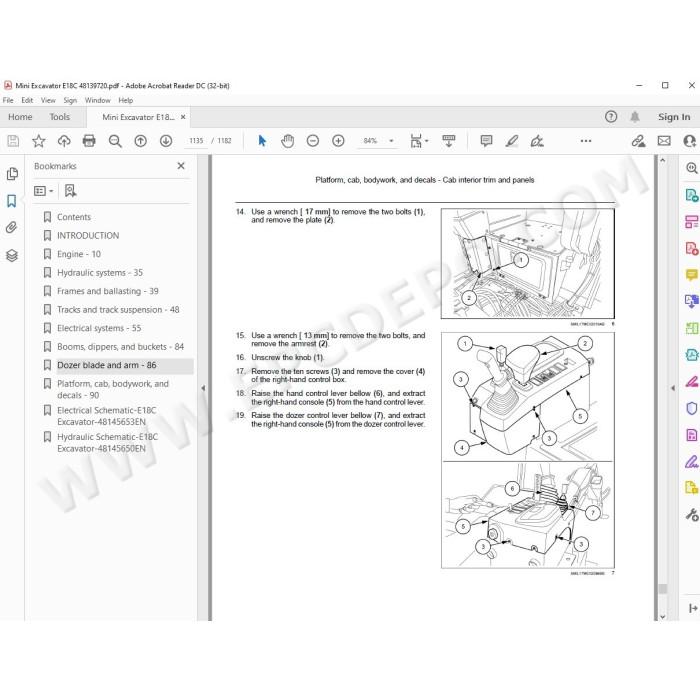Add the file to starred favorites

coord(38,141)
